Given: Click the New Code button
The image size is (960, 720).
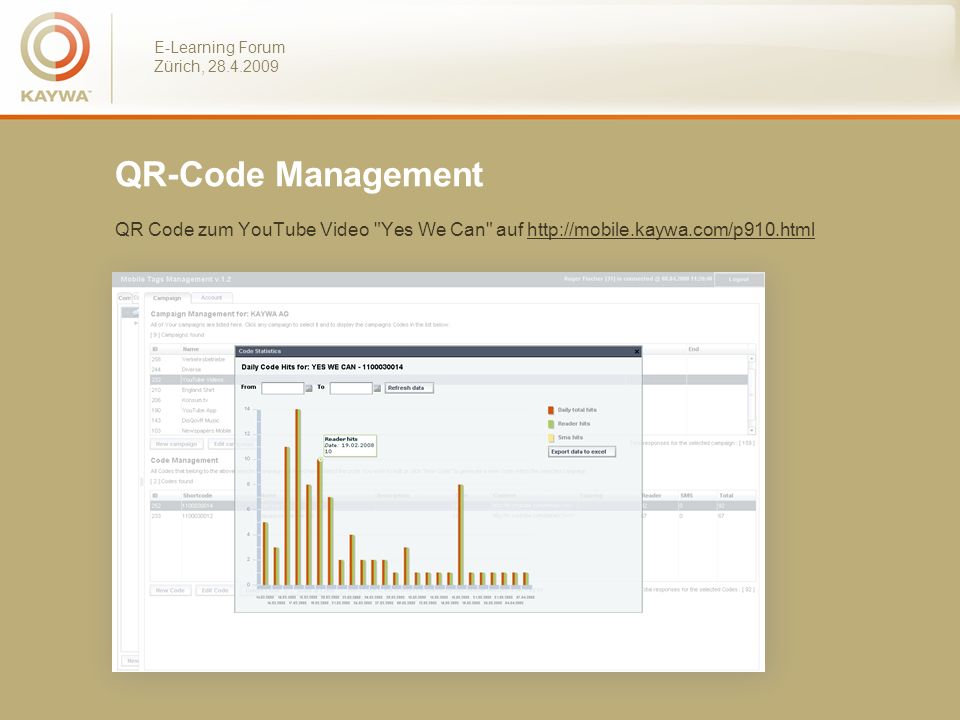Looking at the screenshot, I should (170, 590).
